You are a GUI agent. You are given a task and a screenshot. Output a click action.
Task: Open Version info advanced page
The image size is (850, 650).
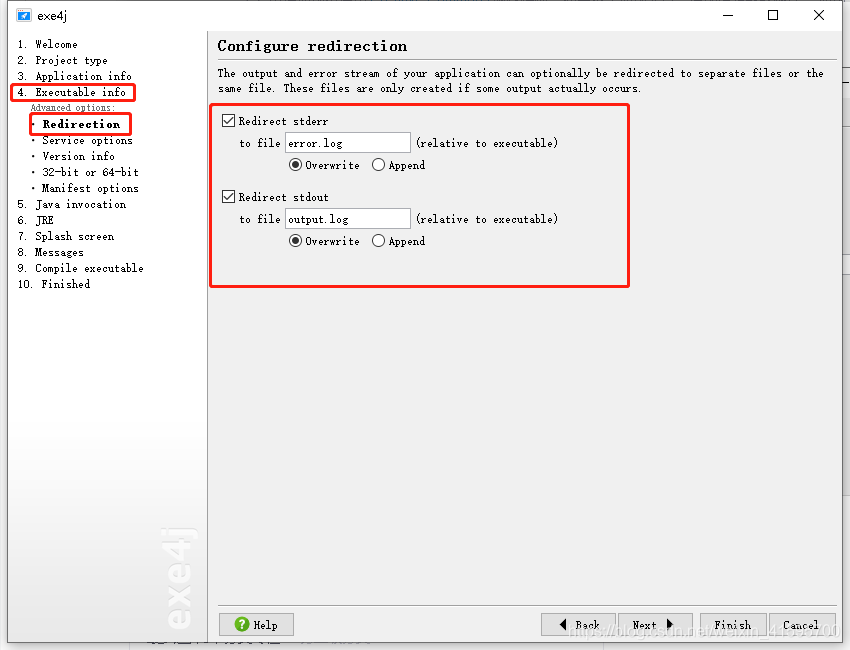pyautogui.click(x=79, y=156)
